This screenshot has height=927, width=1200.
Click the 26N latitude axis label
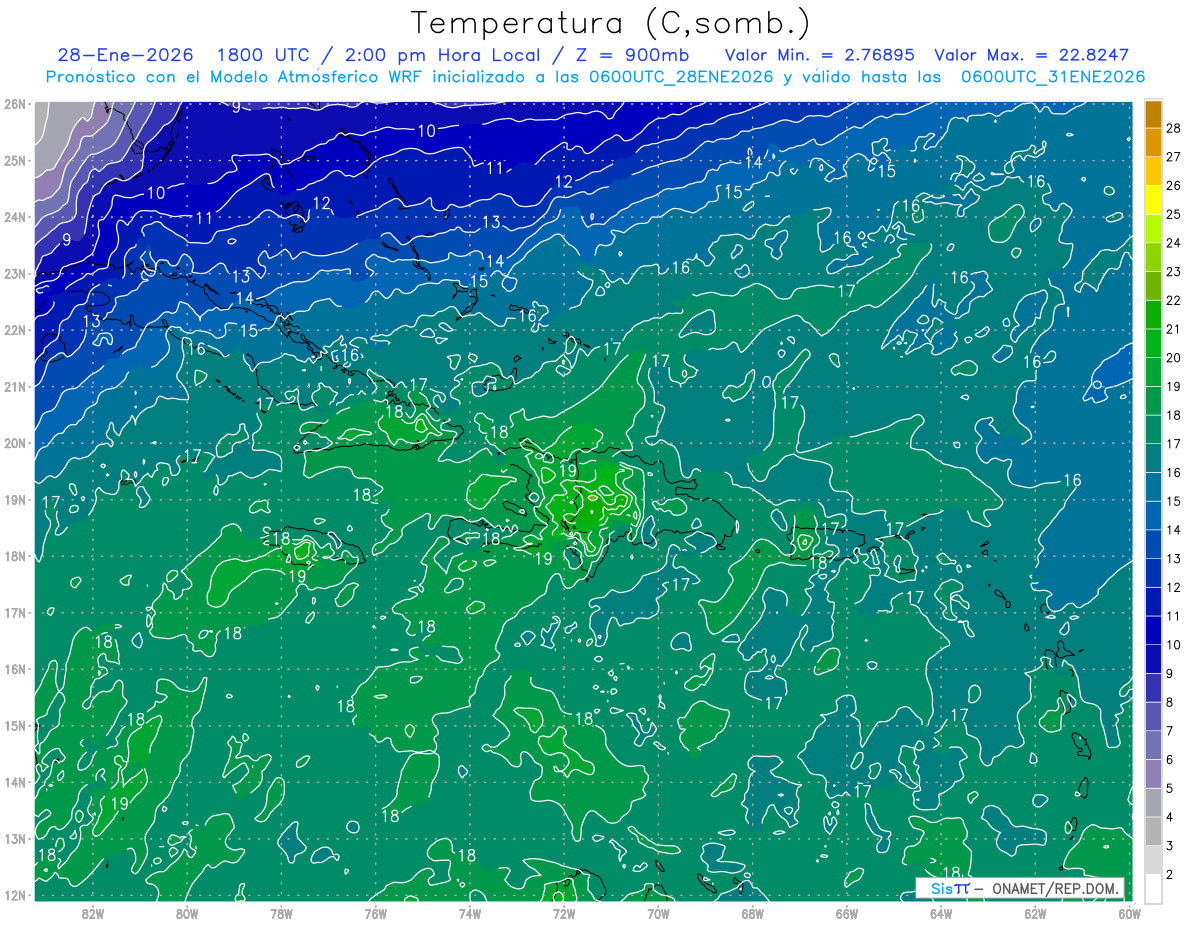click(x=15, y=104)
